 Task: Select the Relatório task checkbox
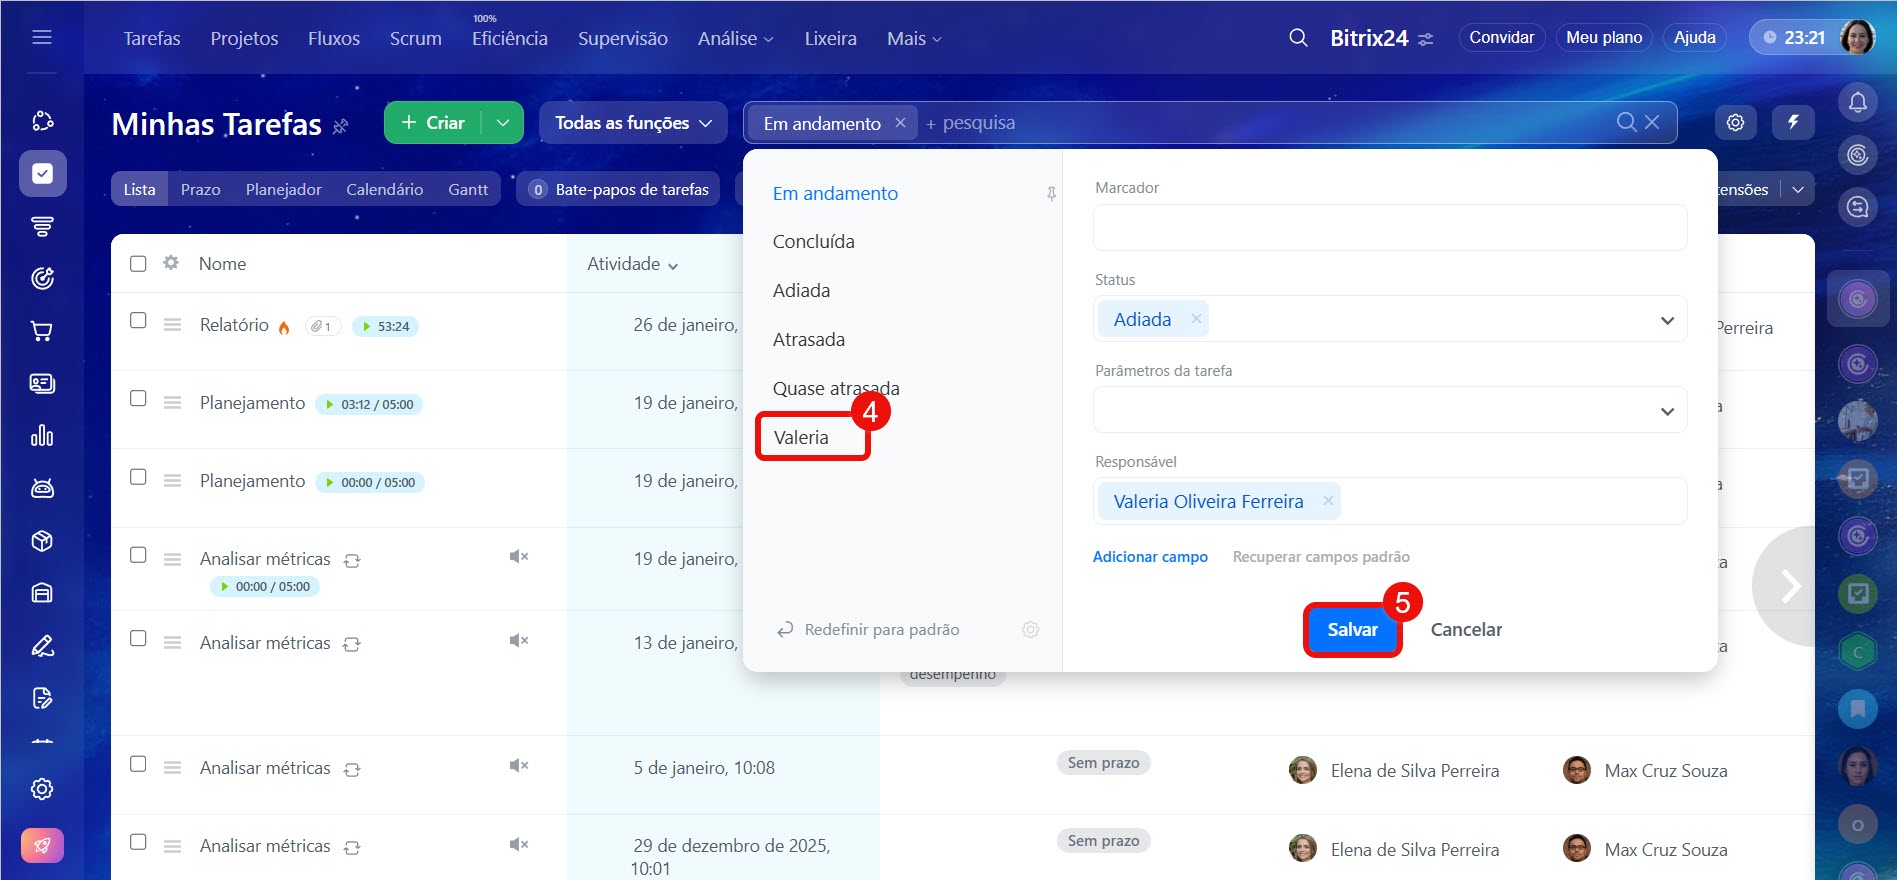[x=138, y=321]
